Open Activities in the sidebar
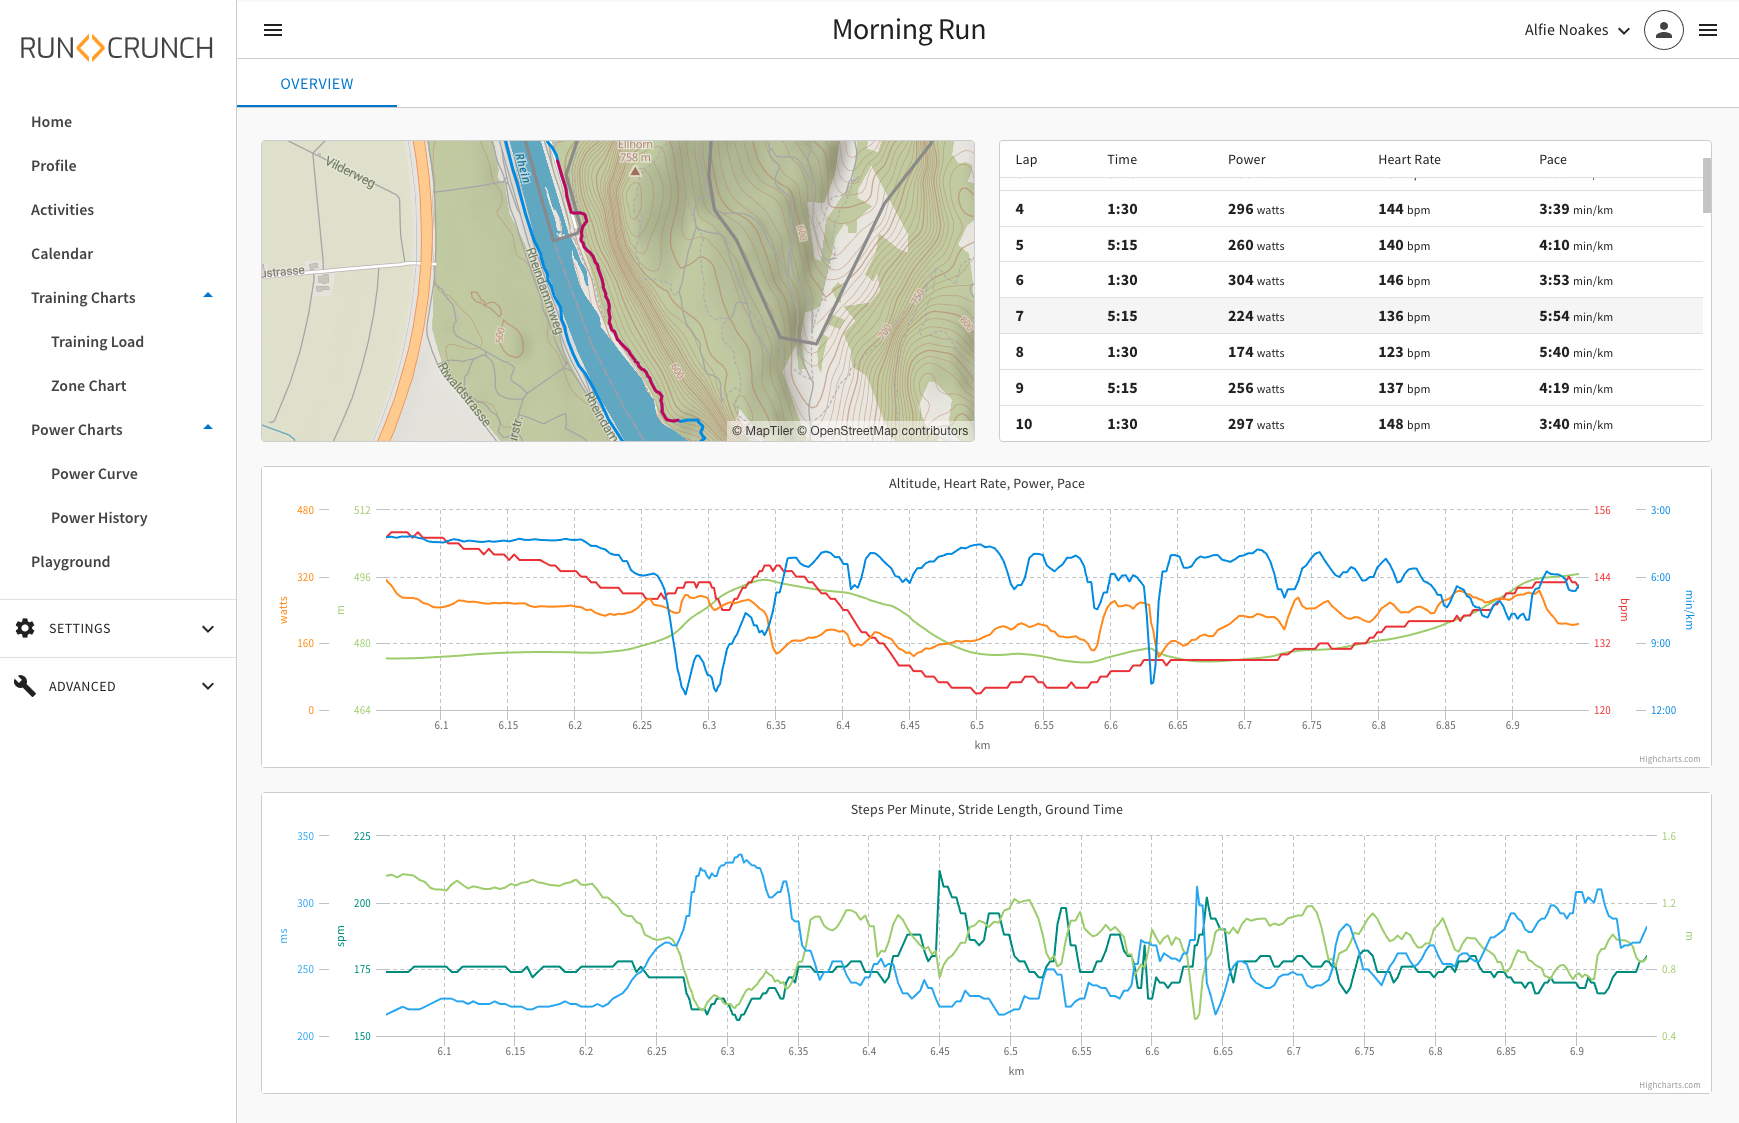Screen dimensions: 1739x1123 pos(62,210)
